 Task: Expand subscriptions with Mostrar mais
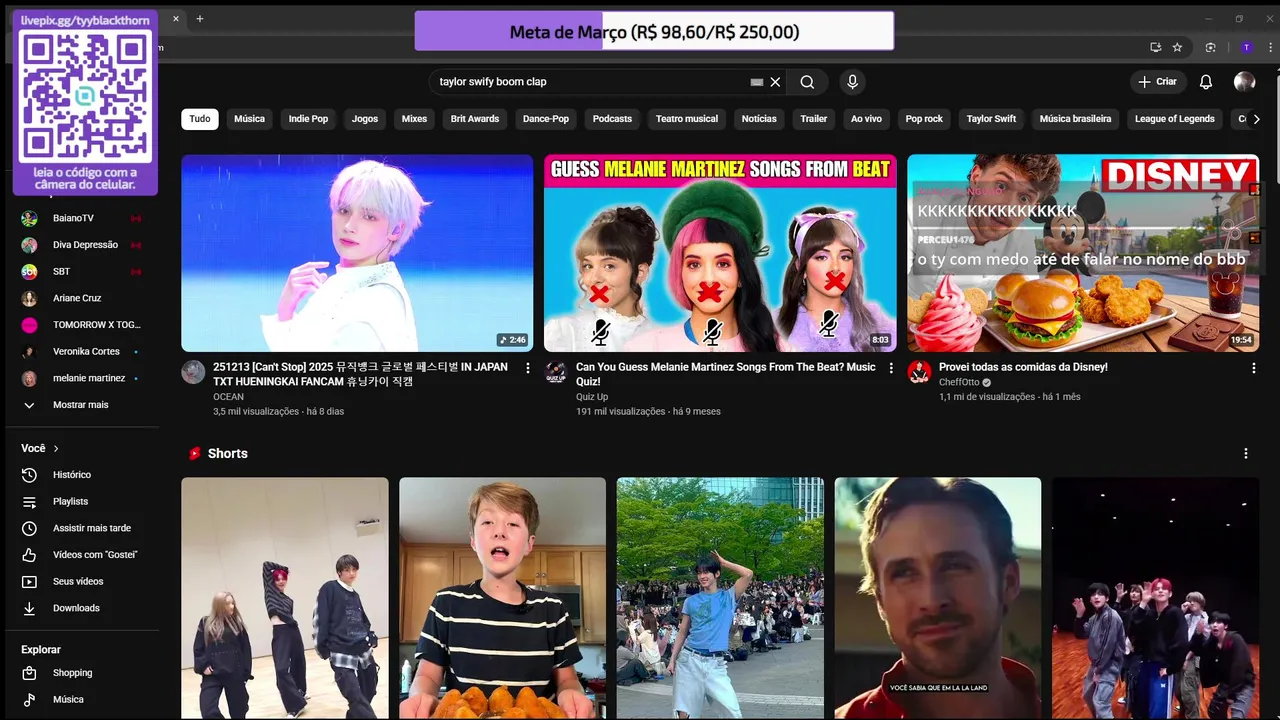click(x=80, y=405)
